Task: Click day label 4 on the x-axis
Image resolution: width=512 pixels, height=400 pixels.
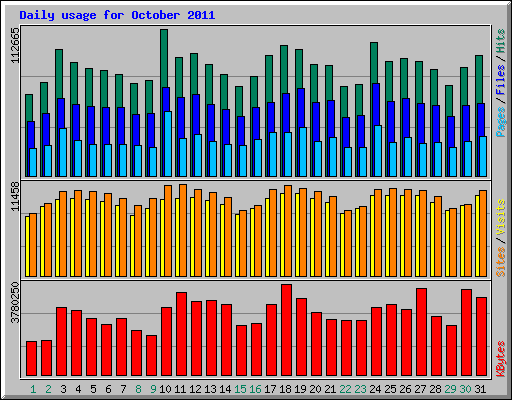Action: (78, 389)
